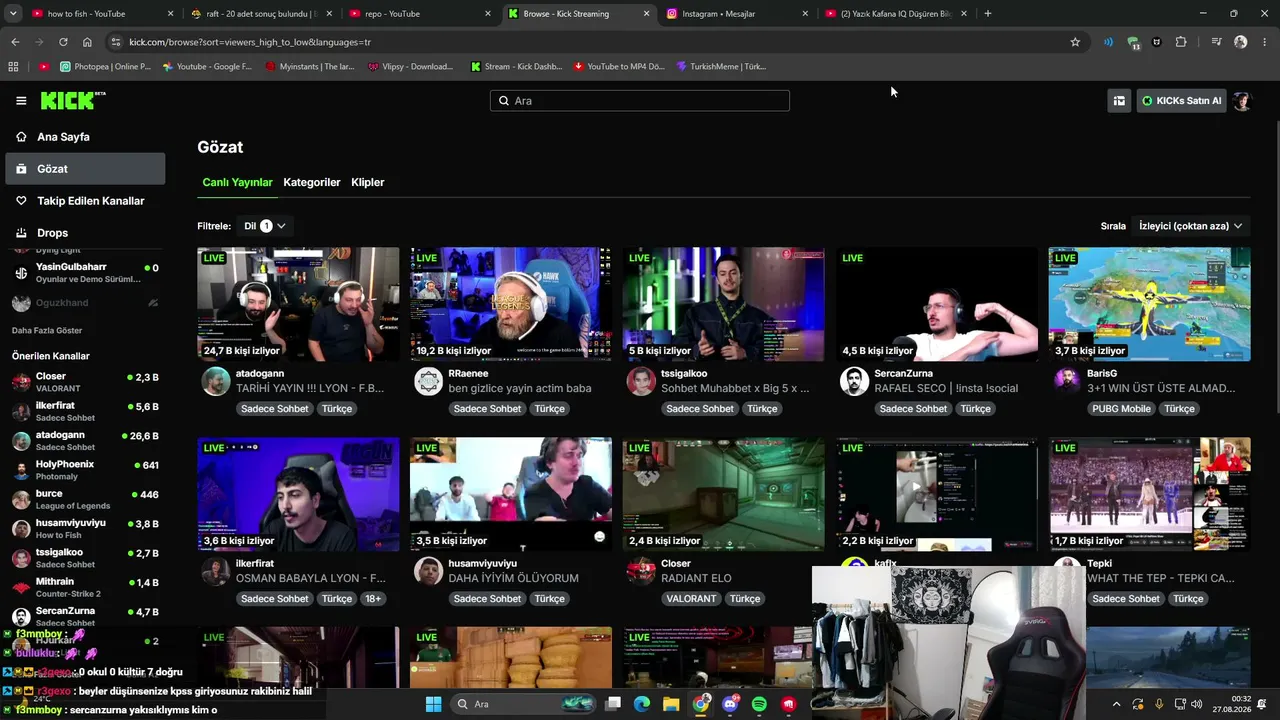Click BarisG's channel avatar

click(x=1067, y=381)
